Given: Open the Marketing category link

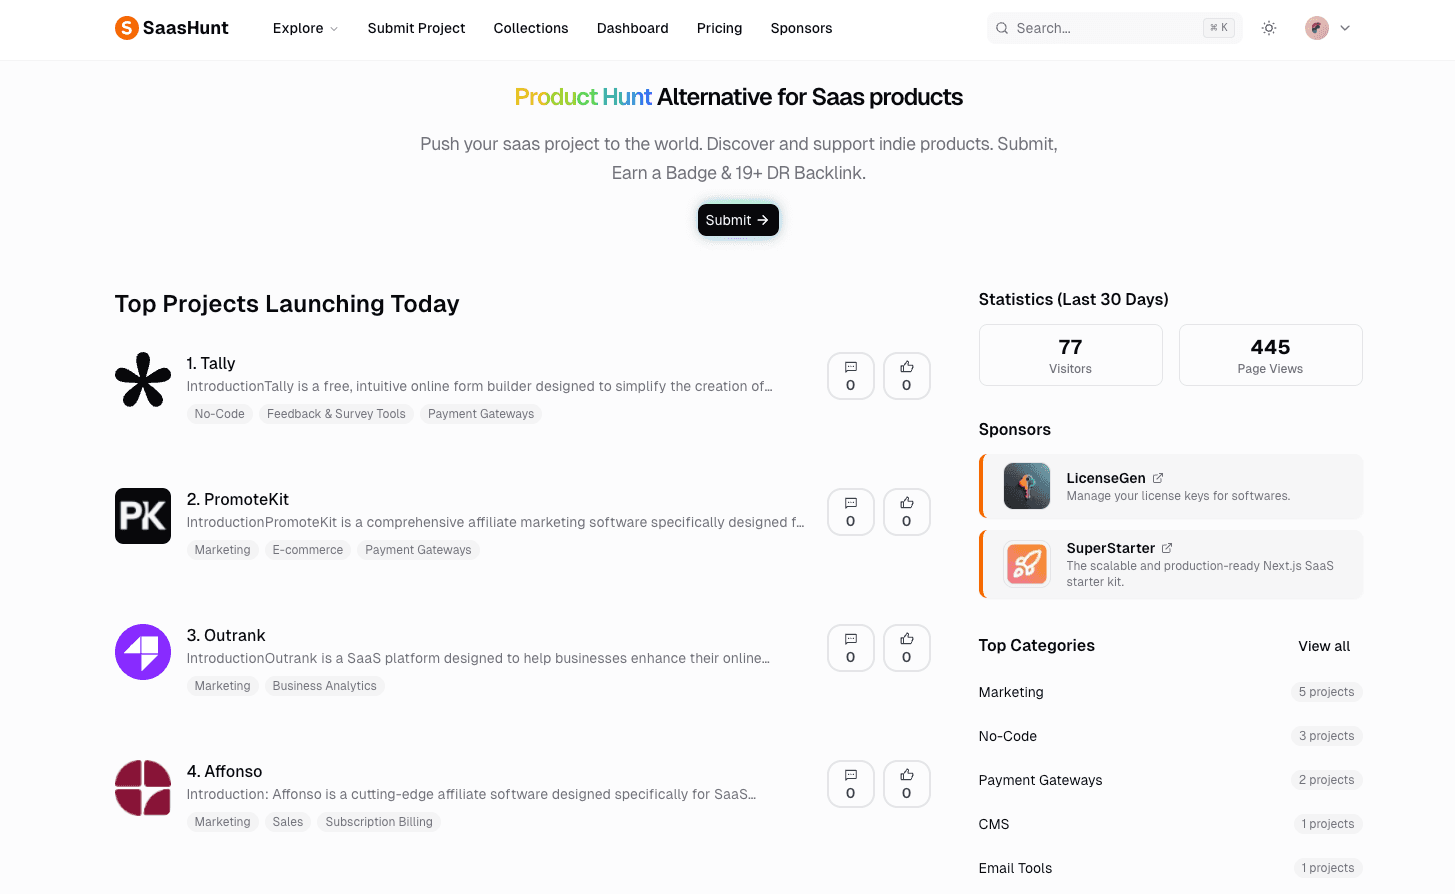Looking at the screenshot, I should 1011,692.
